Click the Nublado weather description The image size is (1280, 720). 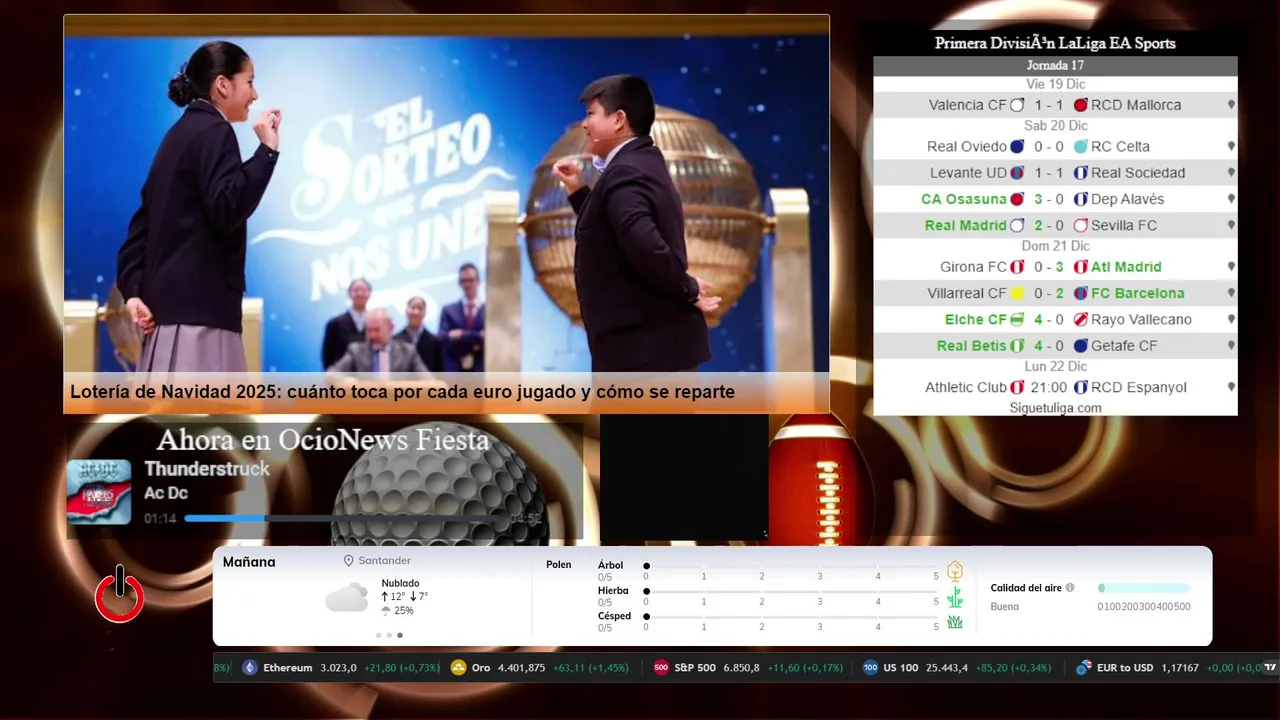tap(400, 583)
